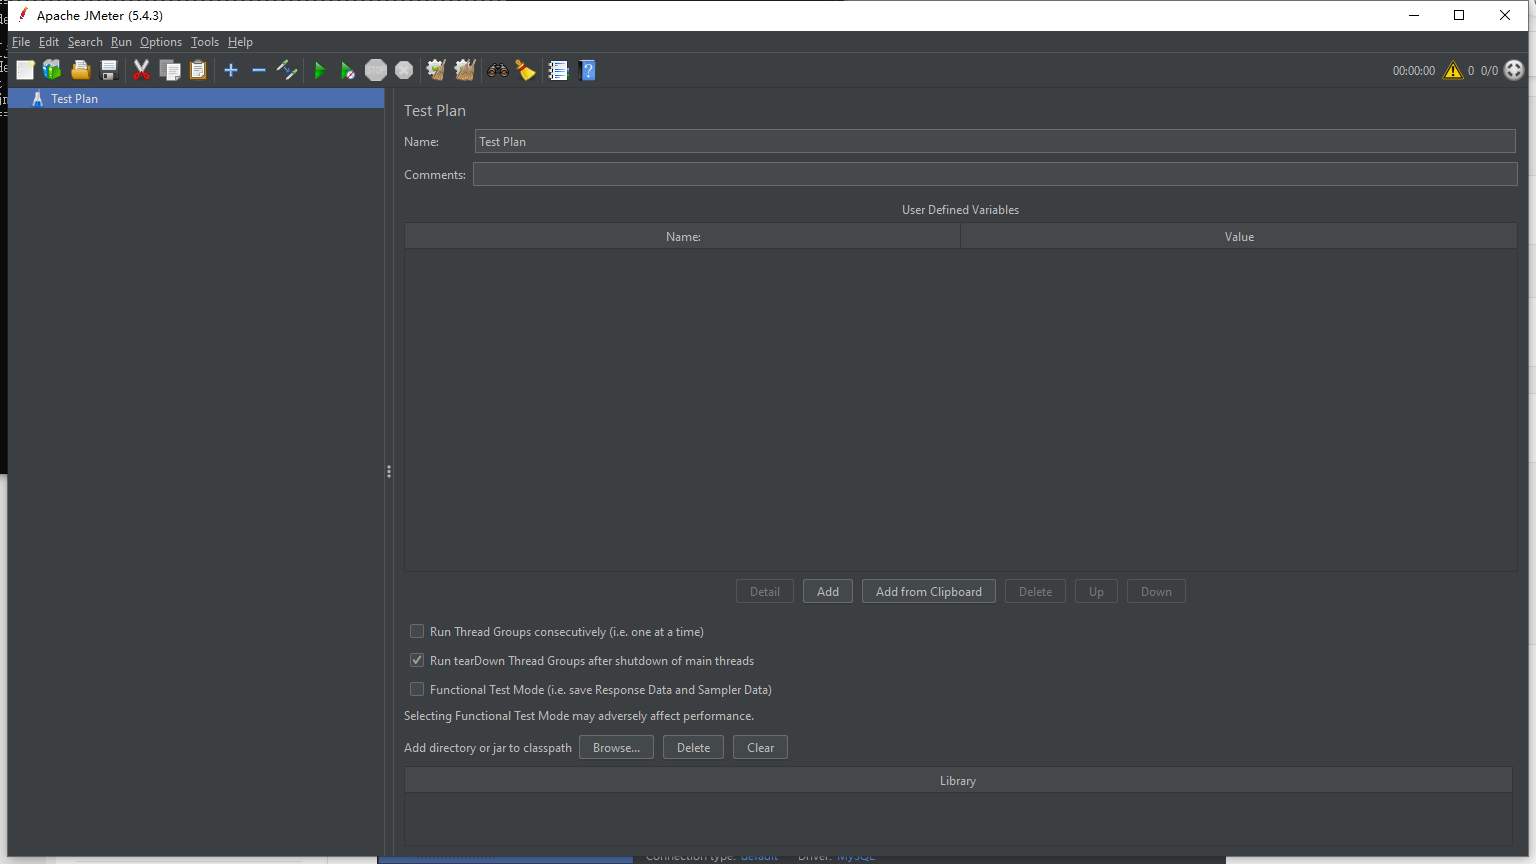1536x864 pixels.
Task: Clear all results with double-broom icon
Action: [465, 70]
